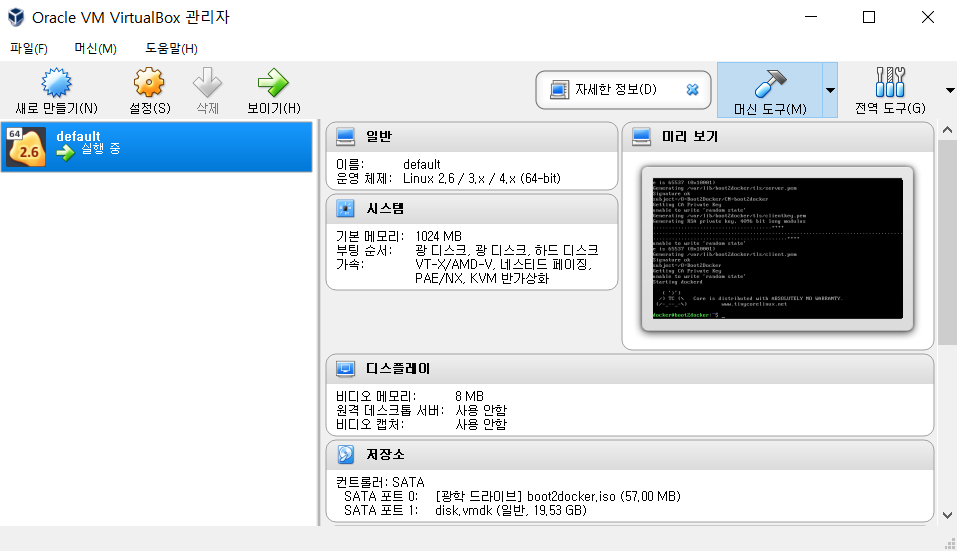The height and width of the screenshot is (551, 957).
Task: Click the VirtualBox title bar logo icon
Action: coord(16,17)
